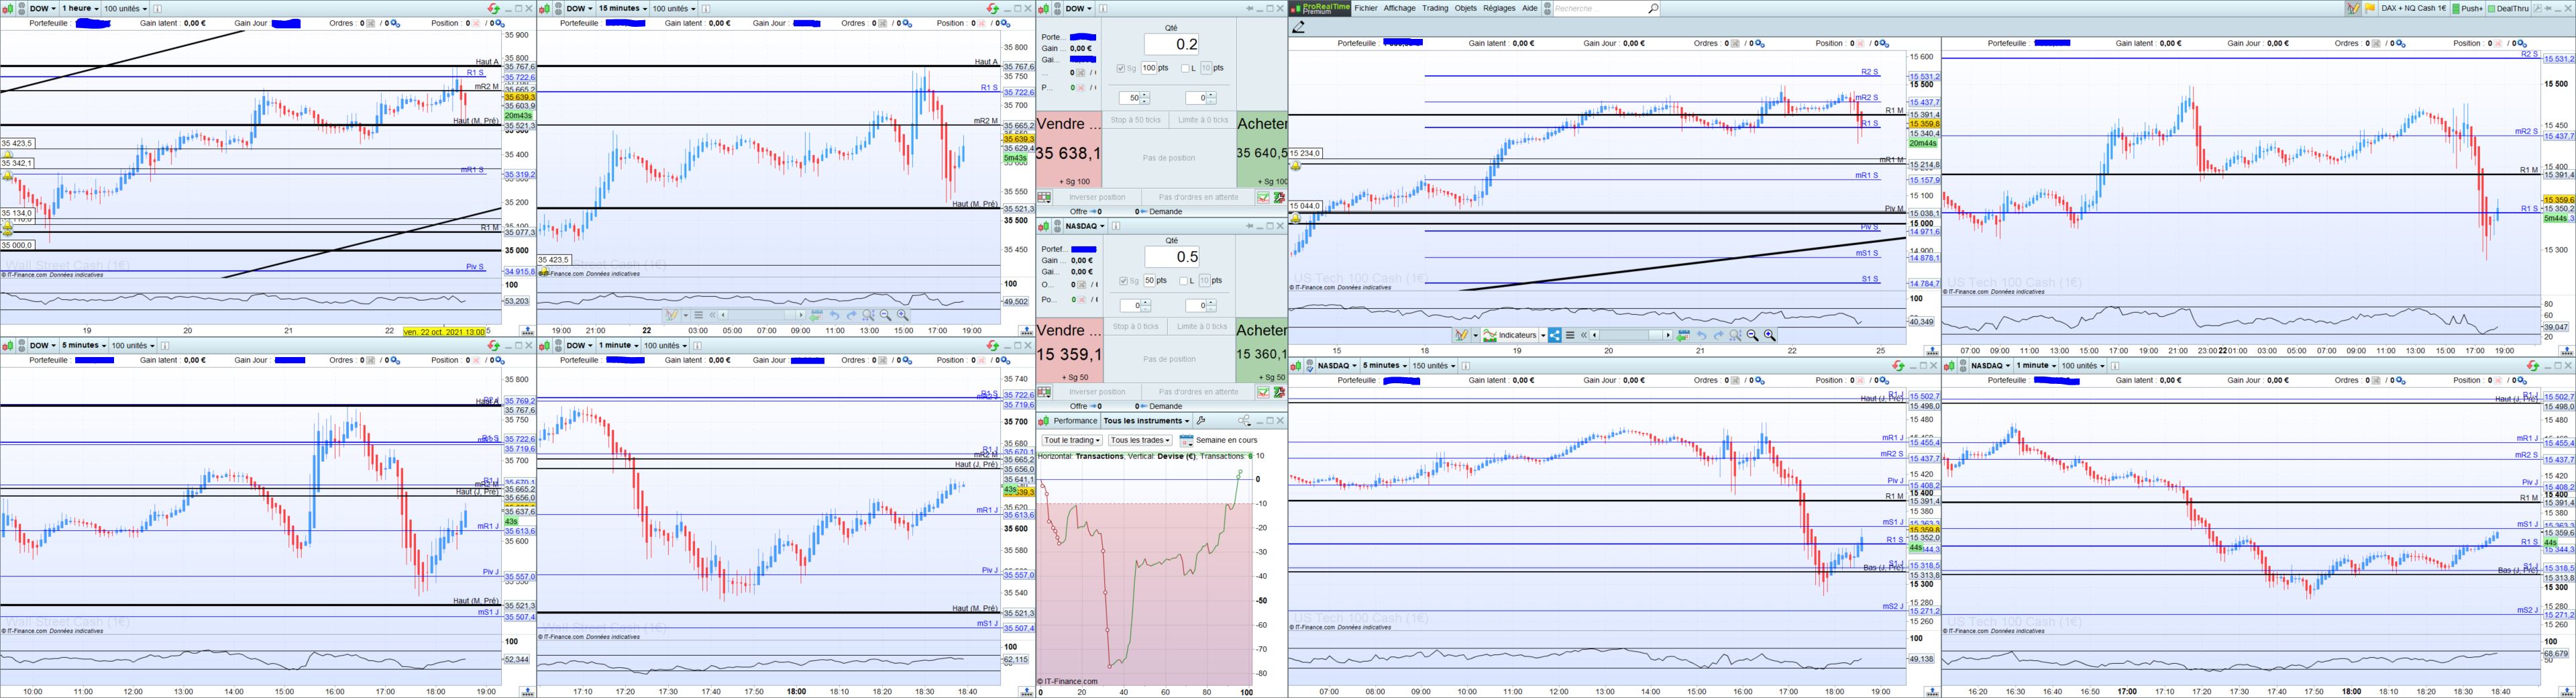2576x698 pixels.
Task: Toggle the Sg checkbox in the DOW order panel
Action: click(x=1120, y=68)
